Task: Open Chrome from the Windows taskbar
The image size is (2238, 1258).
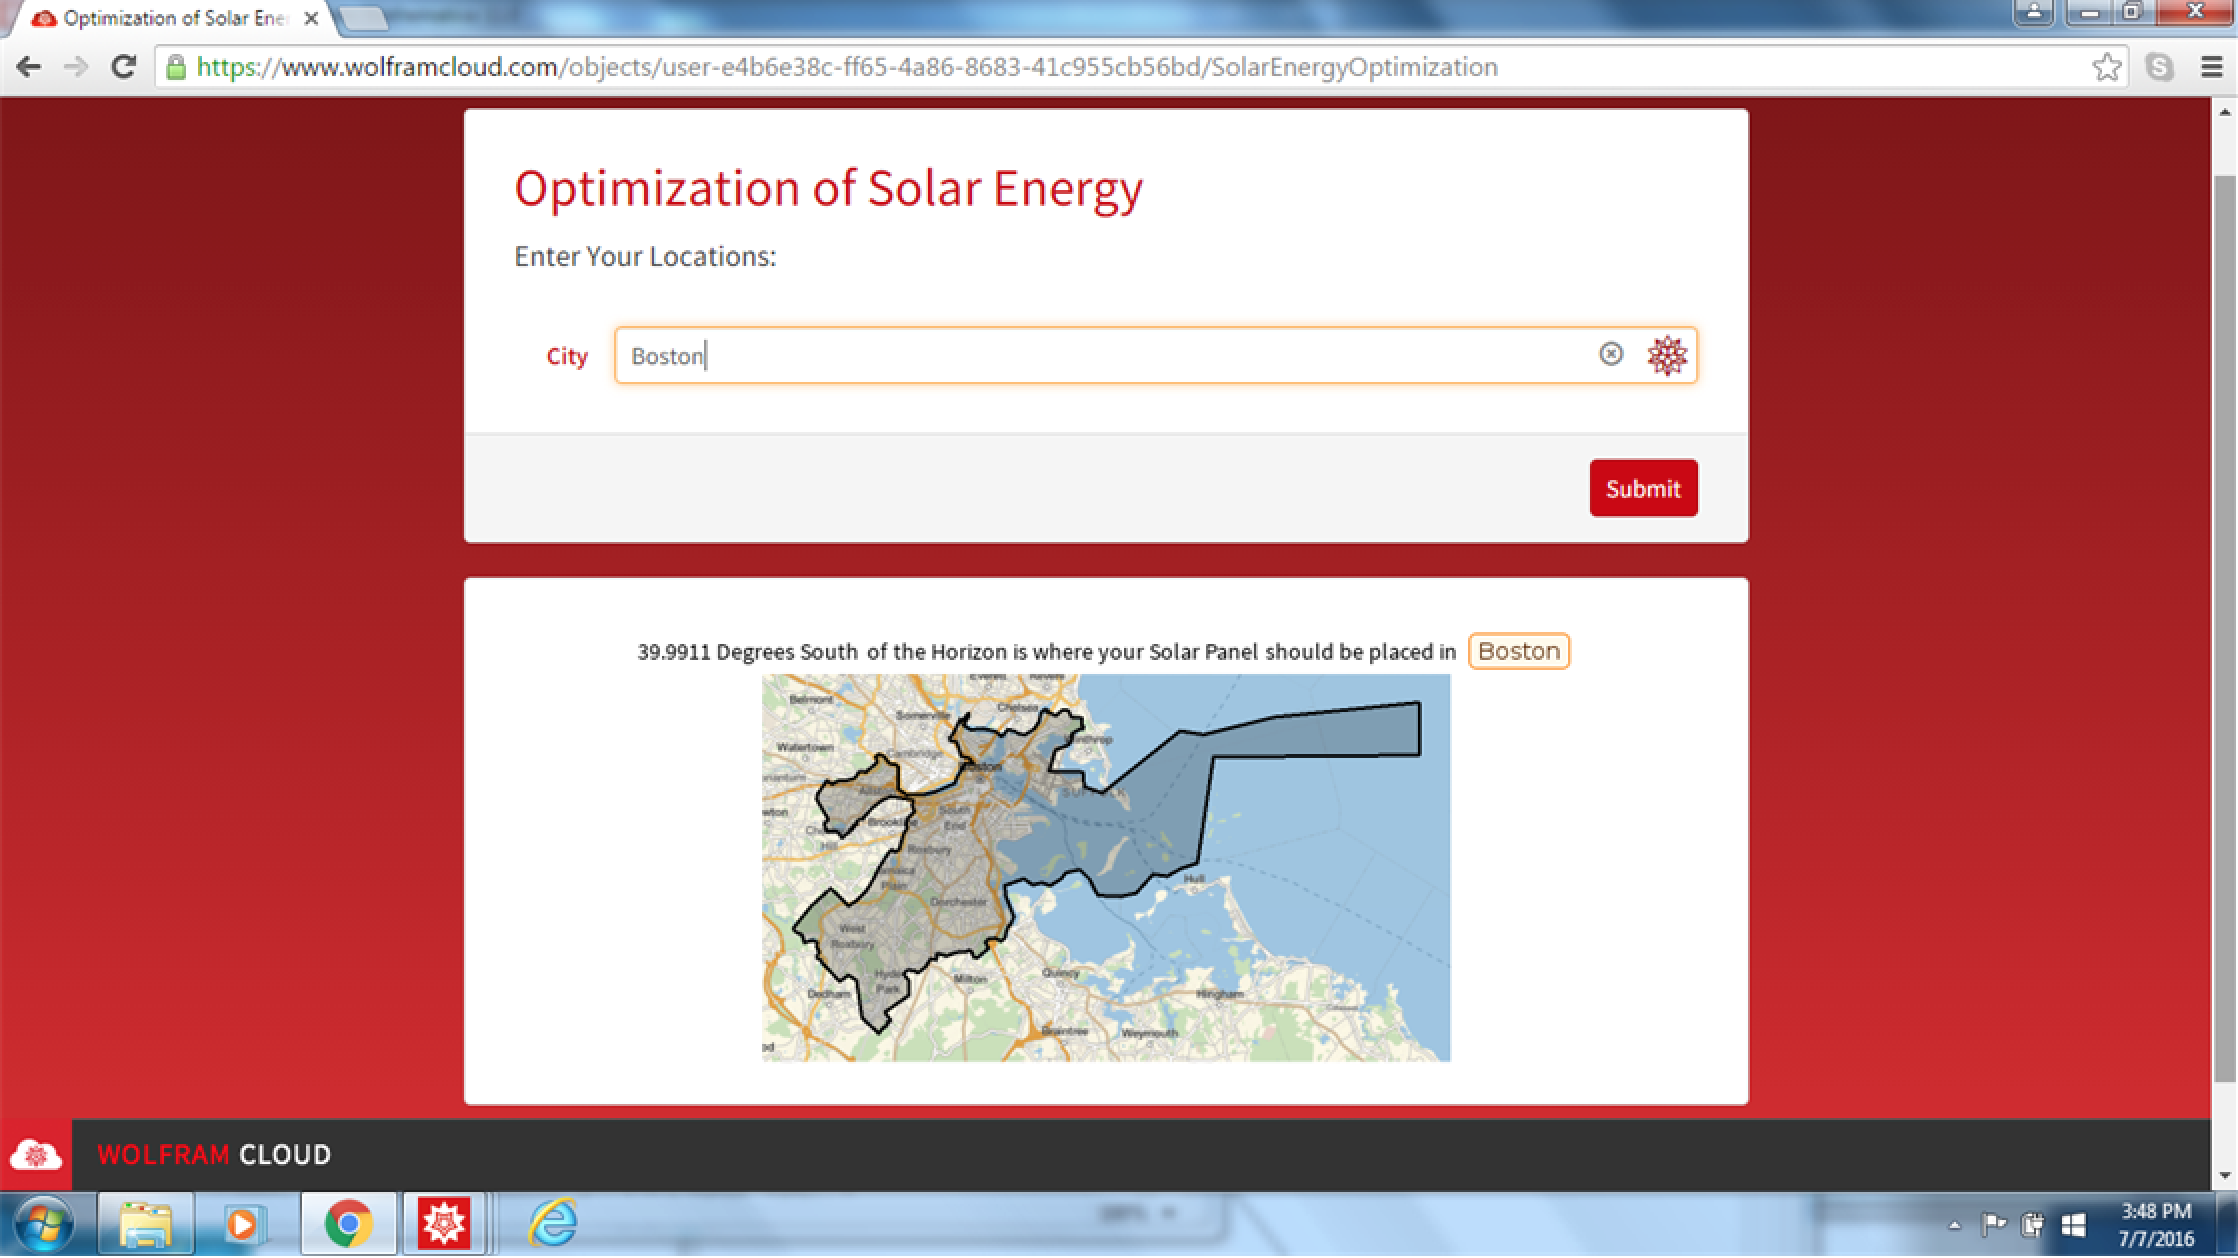Action: pos(348,1224)
